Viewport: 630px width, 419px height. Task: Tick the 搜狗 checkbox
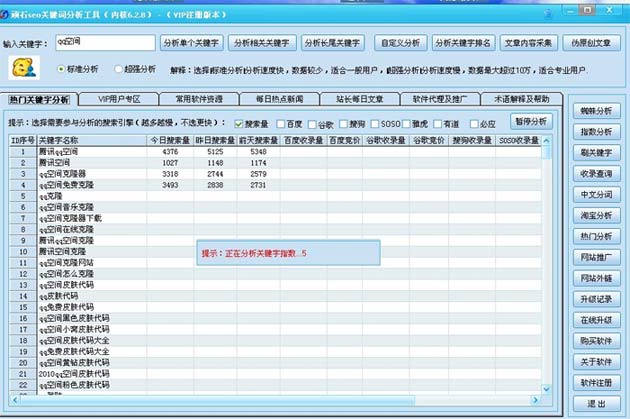(x=344, y=124)
